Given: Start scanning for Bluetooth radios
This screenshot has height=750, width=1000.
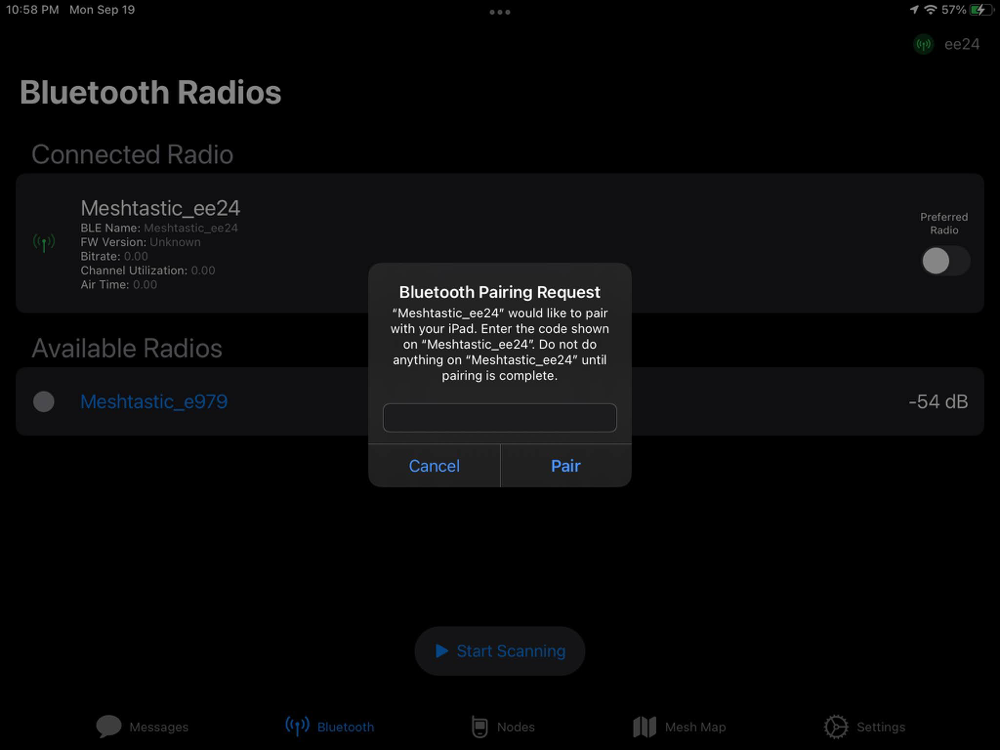Looking at the screenshot, I should point(499,651).
